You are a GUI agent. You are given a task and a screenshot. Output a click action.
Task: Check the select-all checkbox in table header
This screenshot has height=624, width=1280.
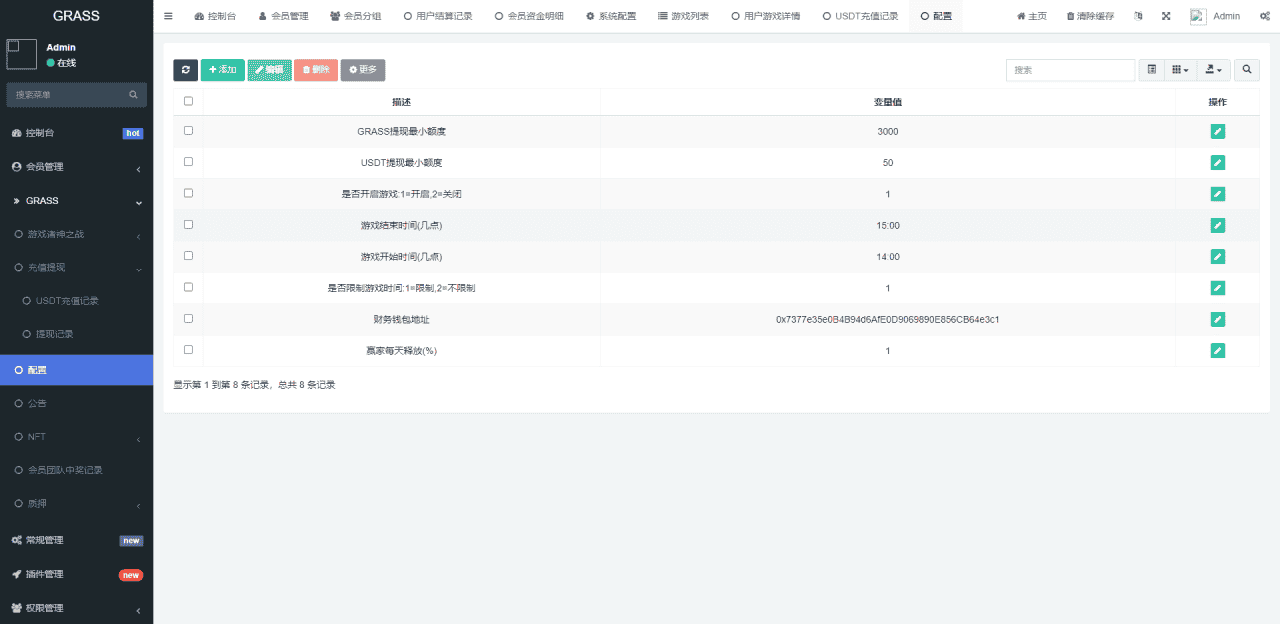[x=188, y=101]
